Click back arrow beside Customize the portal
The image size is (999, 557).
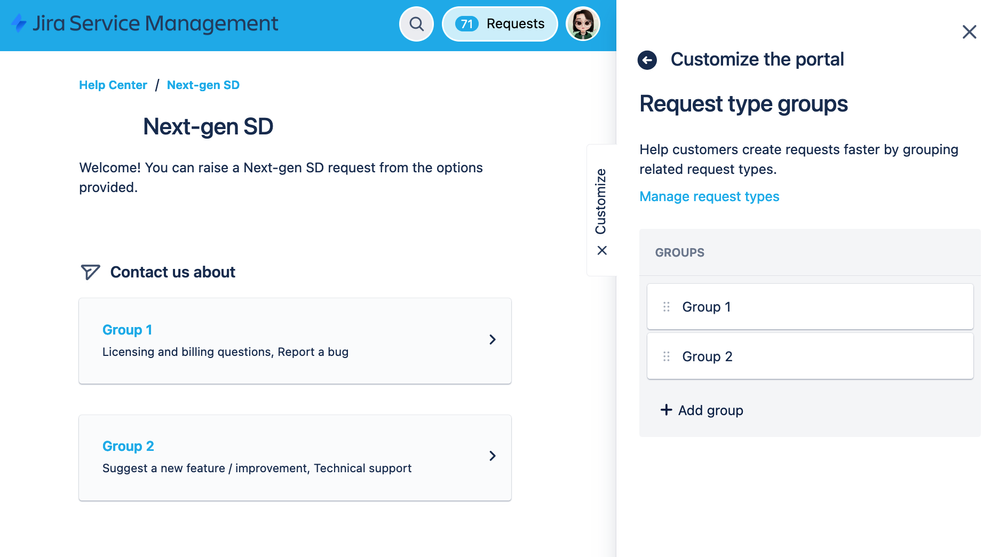click(647, 60)
